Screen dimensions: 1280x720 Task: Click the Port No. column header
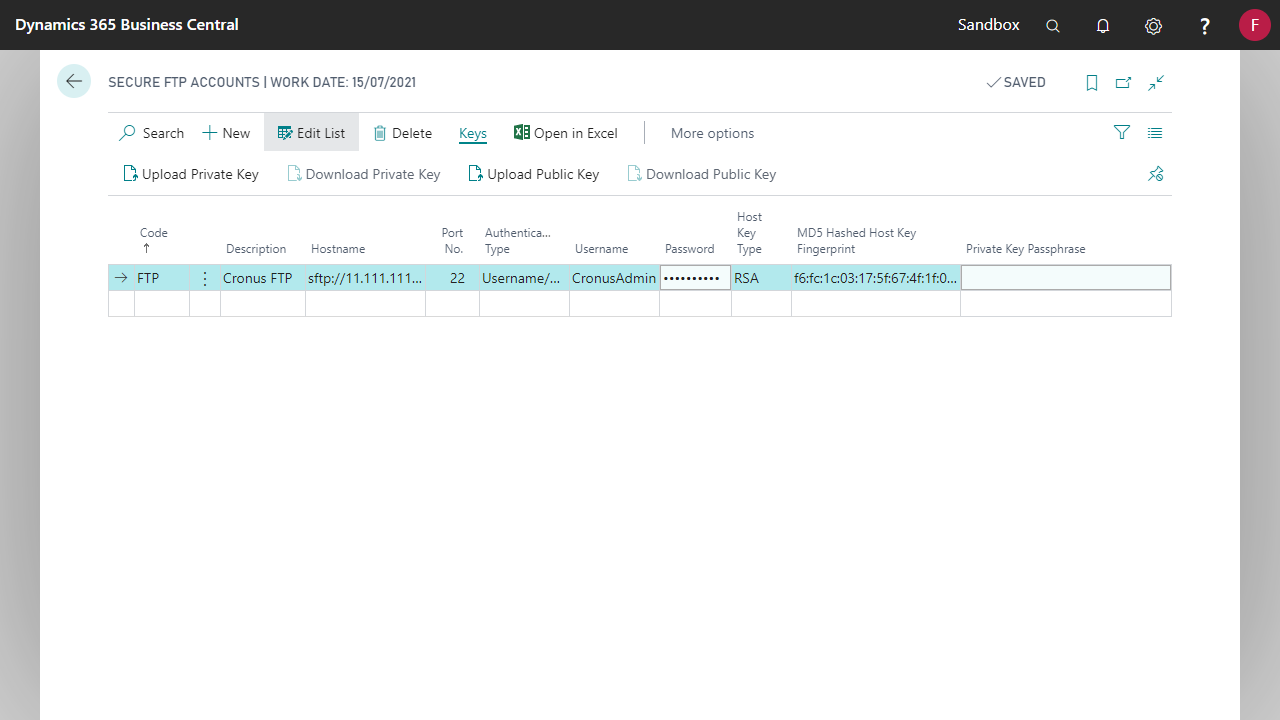point(453,240)
